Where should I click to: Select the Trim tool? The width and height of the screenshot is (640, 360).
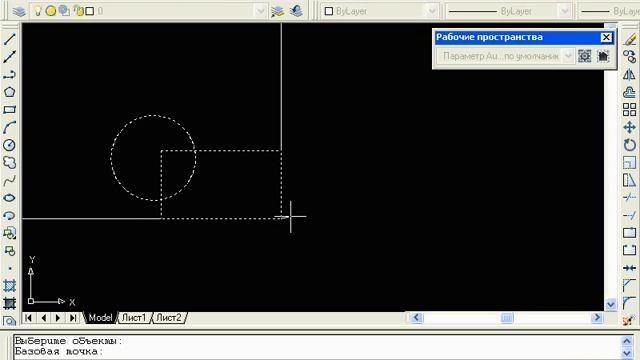pyautogui.click(x=629, y=198)
